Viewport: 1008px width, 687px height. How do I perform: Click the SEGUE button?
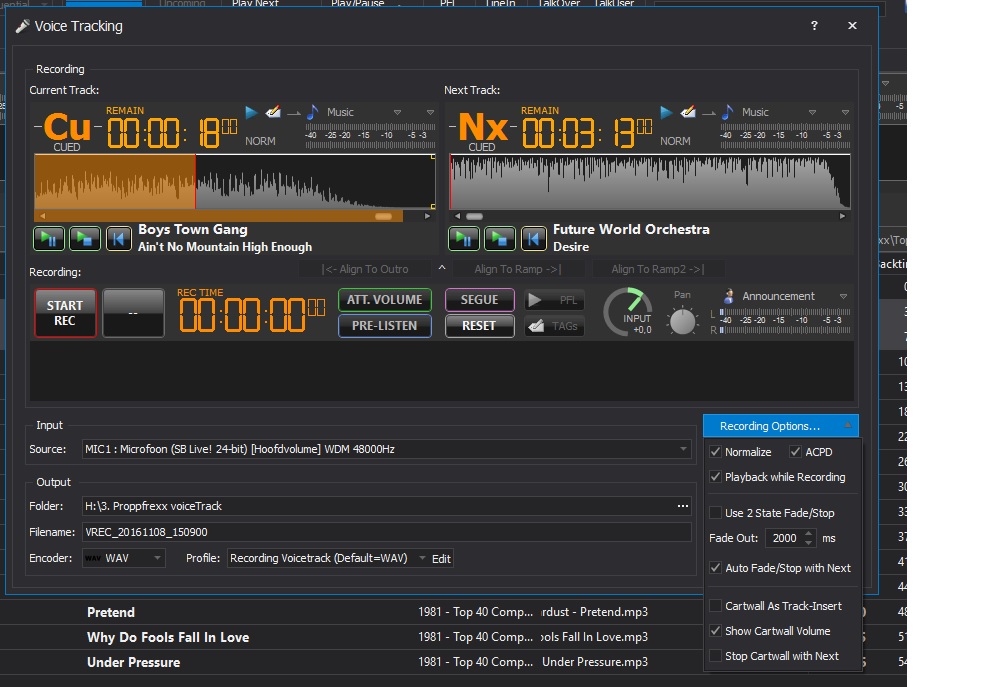tap(480, 300)
